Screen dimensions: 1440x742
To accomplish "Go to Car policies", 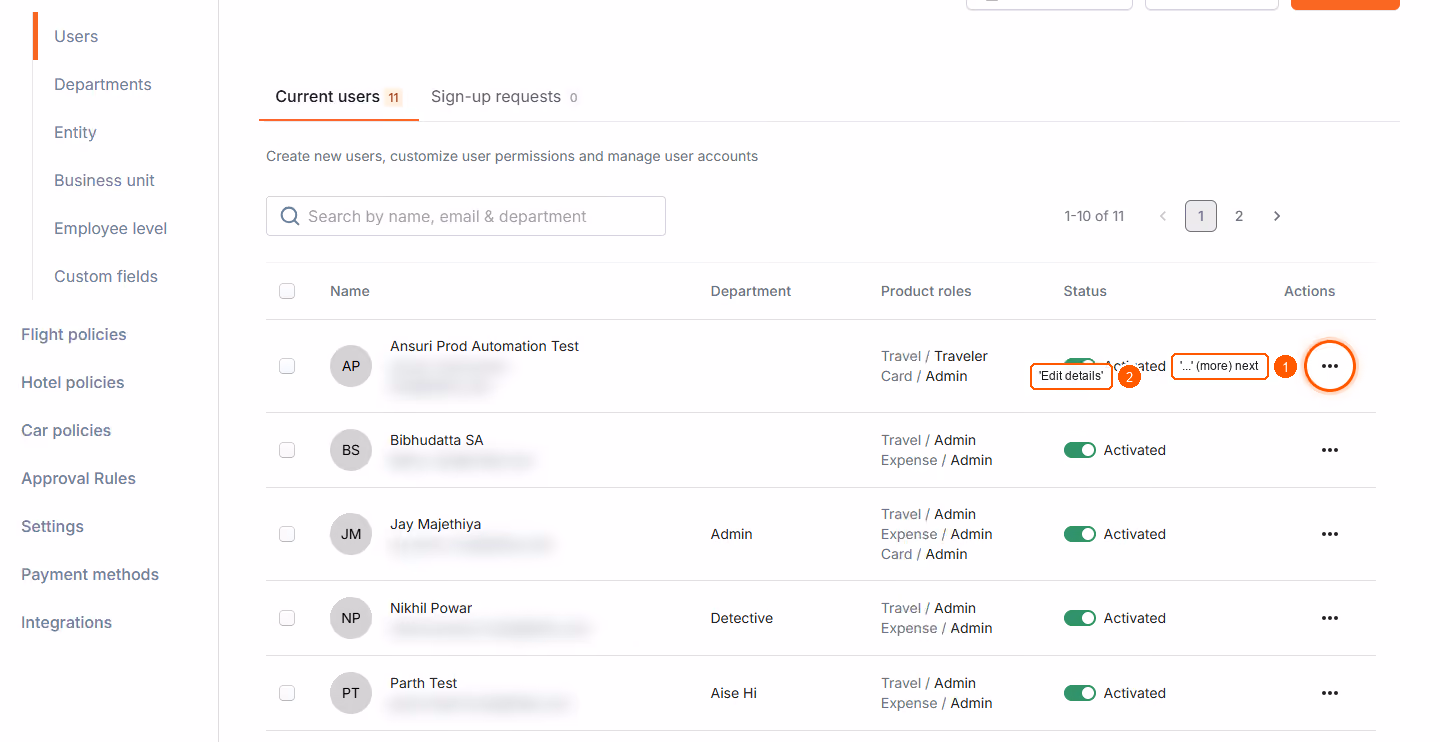I will (66, 430).
